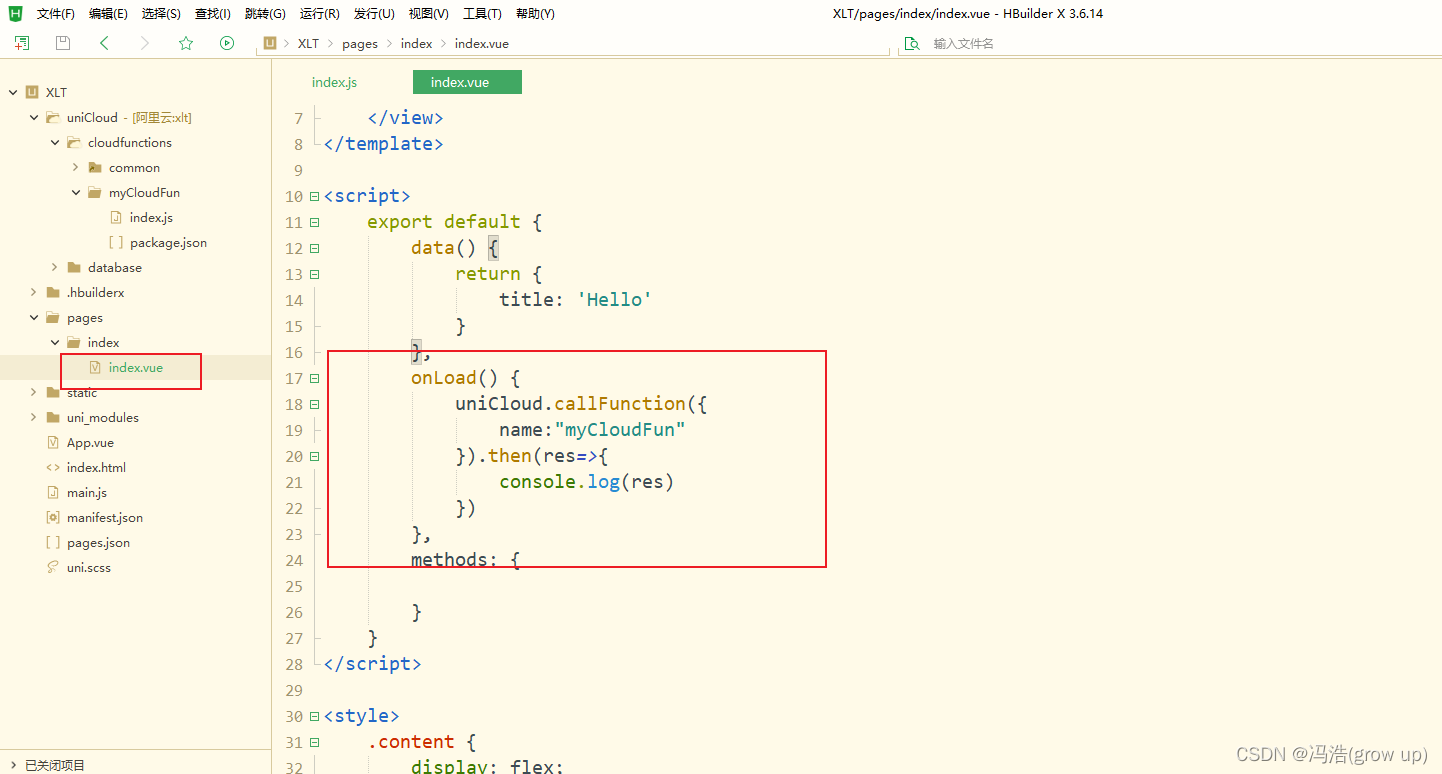Expand the .hbuilderx folder chevron

pos(34,292)
